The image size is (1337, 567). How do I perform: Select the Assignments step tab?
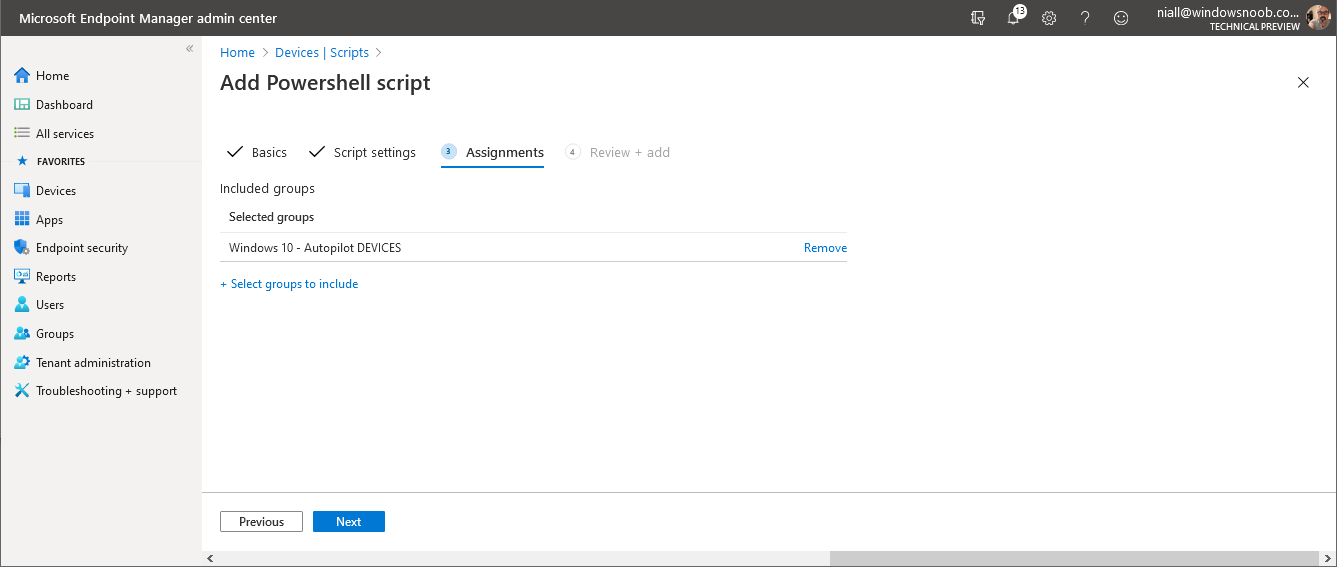[x=493, y=152]
